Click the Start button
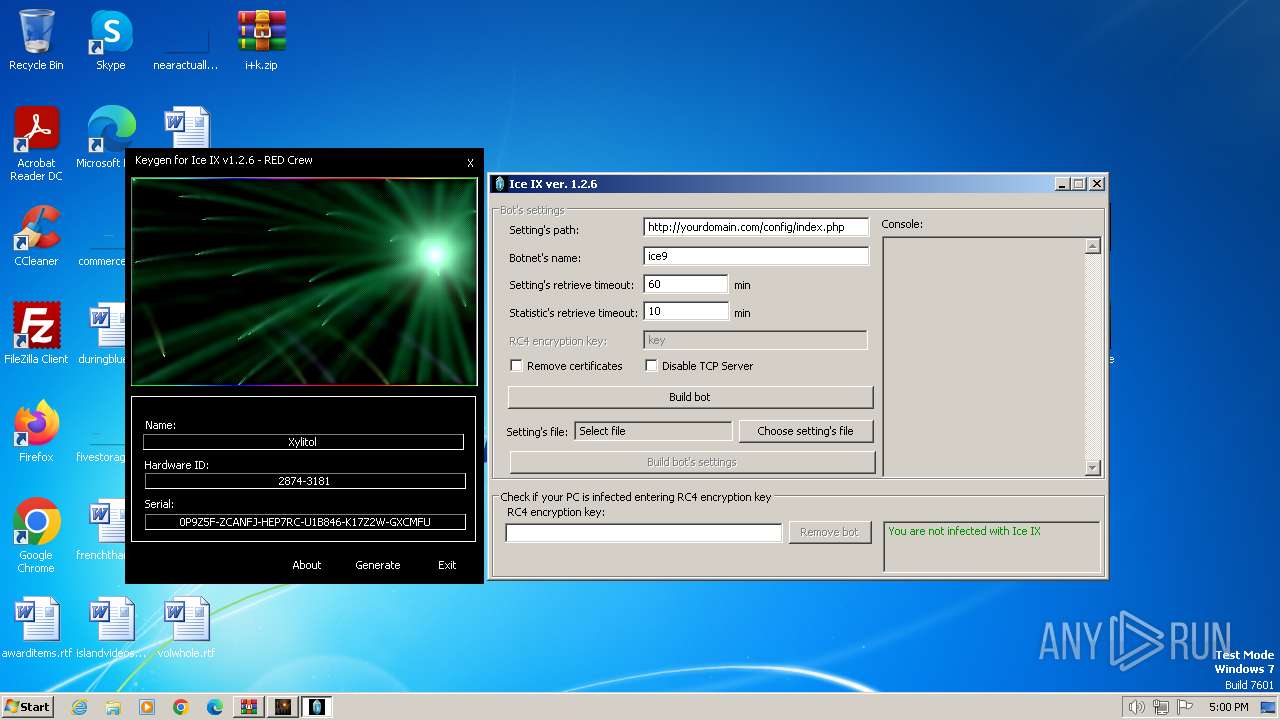This screenshot has height=720, width=1280. pyautogui.click(x=27, y=707)
